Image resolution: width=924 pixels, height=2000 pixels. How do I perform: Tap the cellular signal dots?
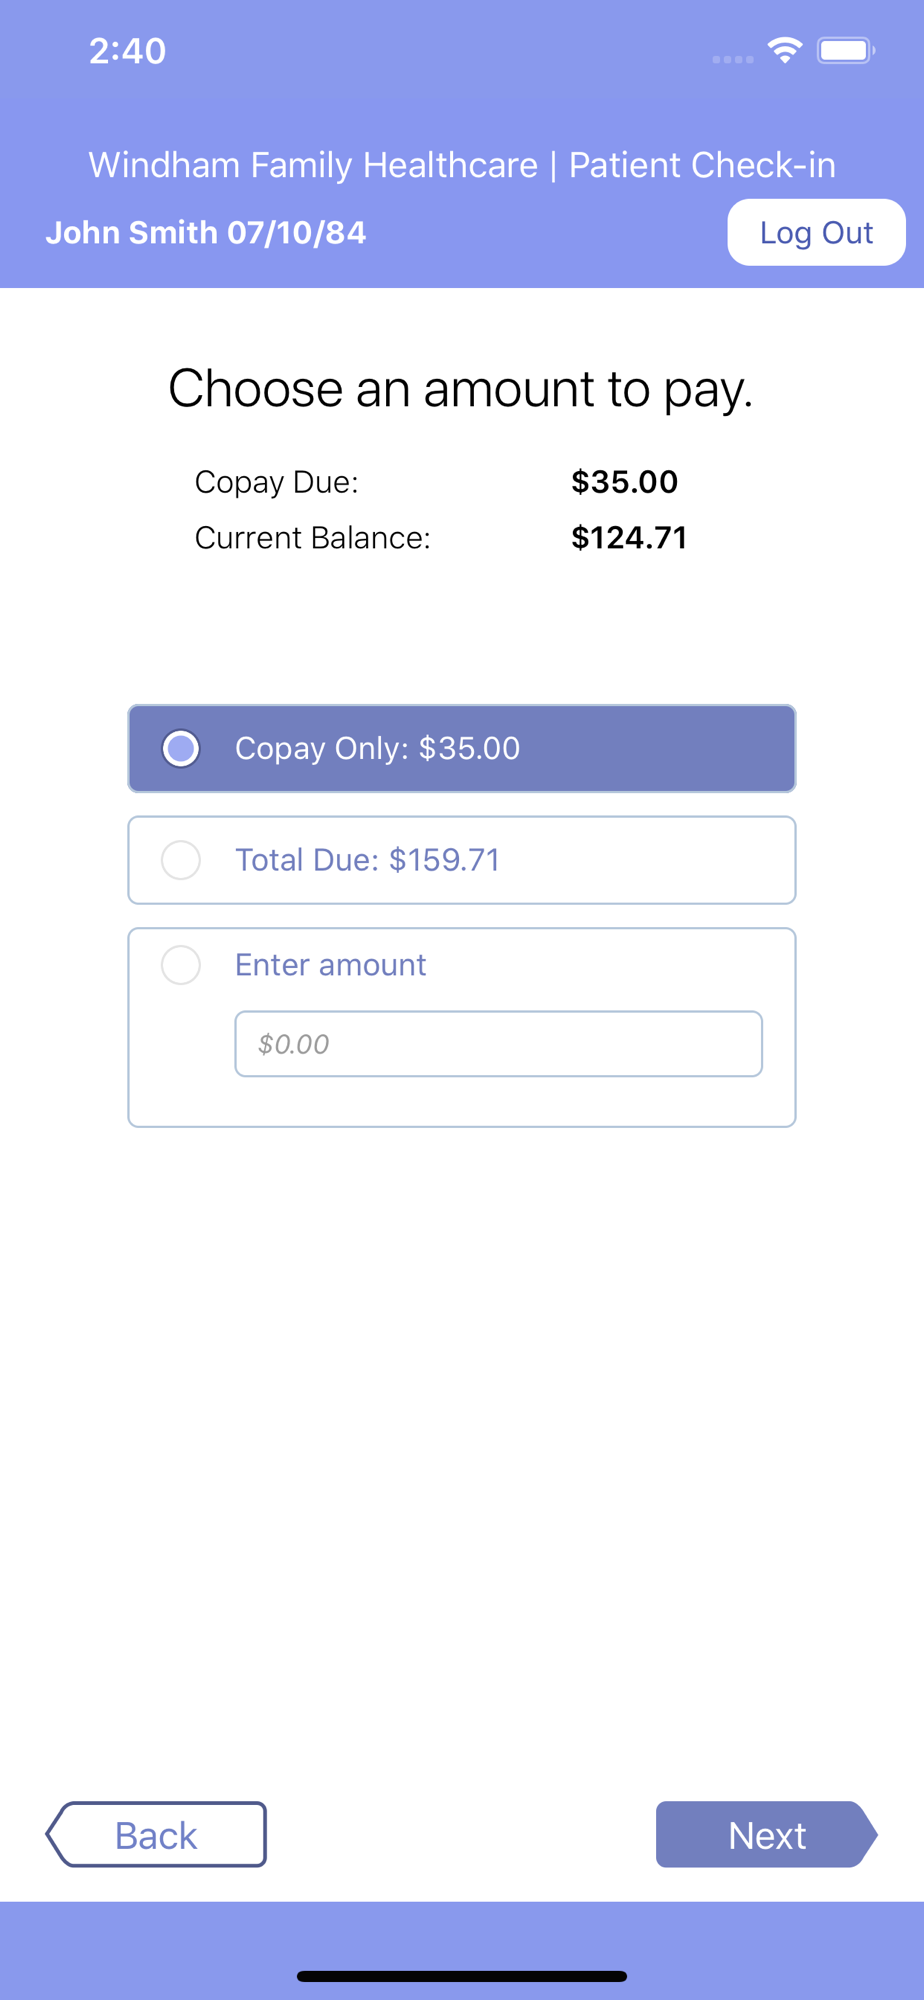(x=732, y=59)
